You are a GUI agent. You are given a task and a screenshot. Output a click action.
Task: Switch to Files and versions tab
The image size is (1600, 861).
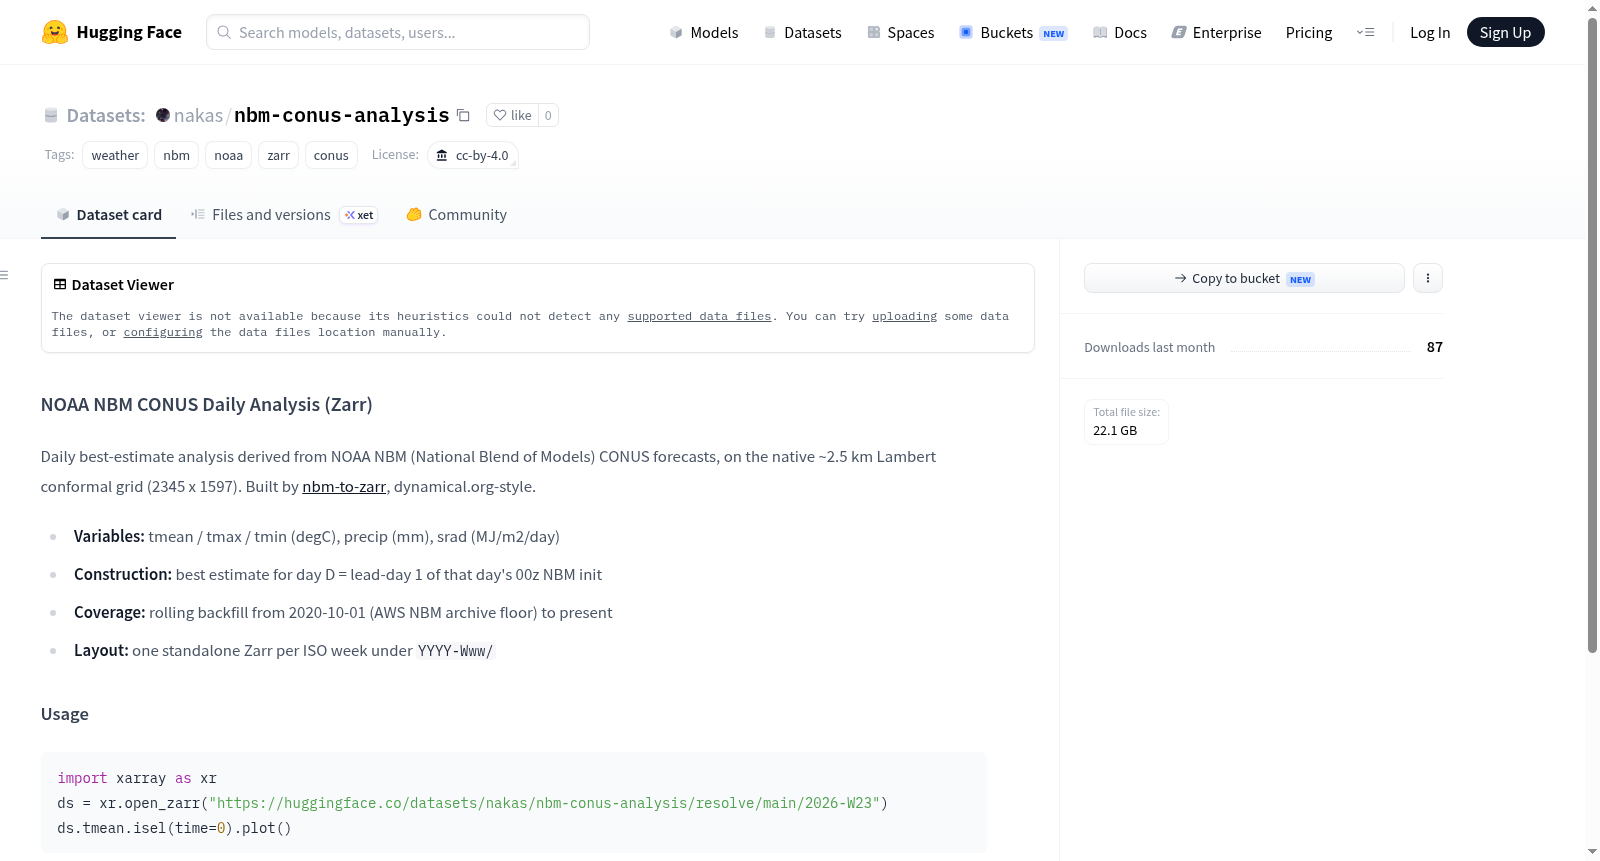[x=284, y=215]
